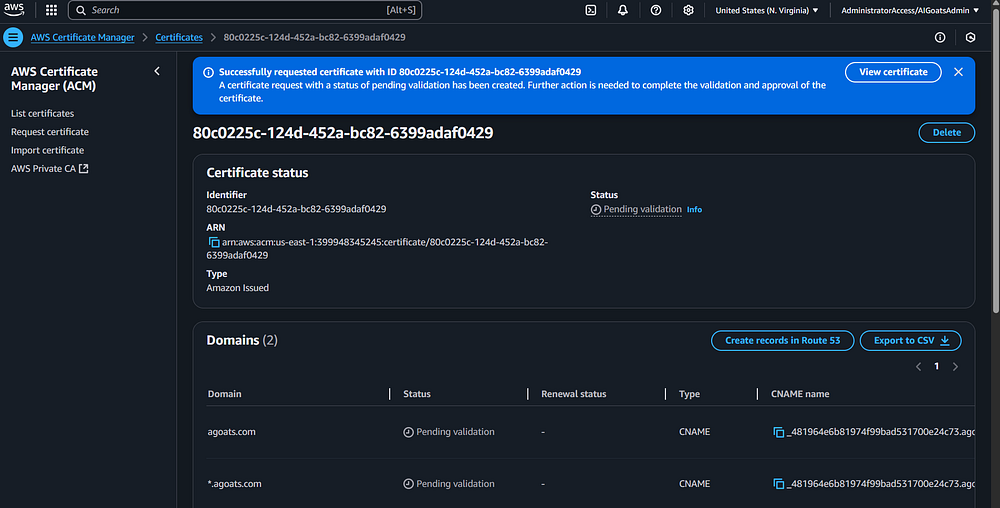Select List certificates in sidebar

tap(42, 114)
